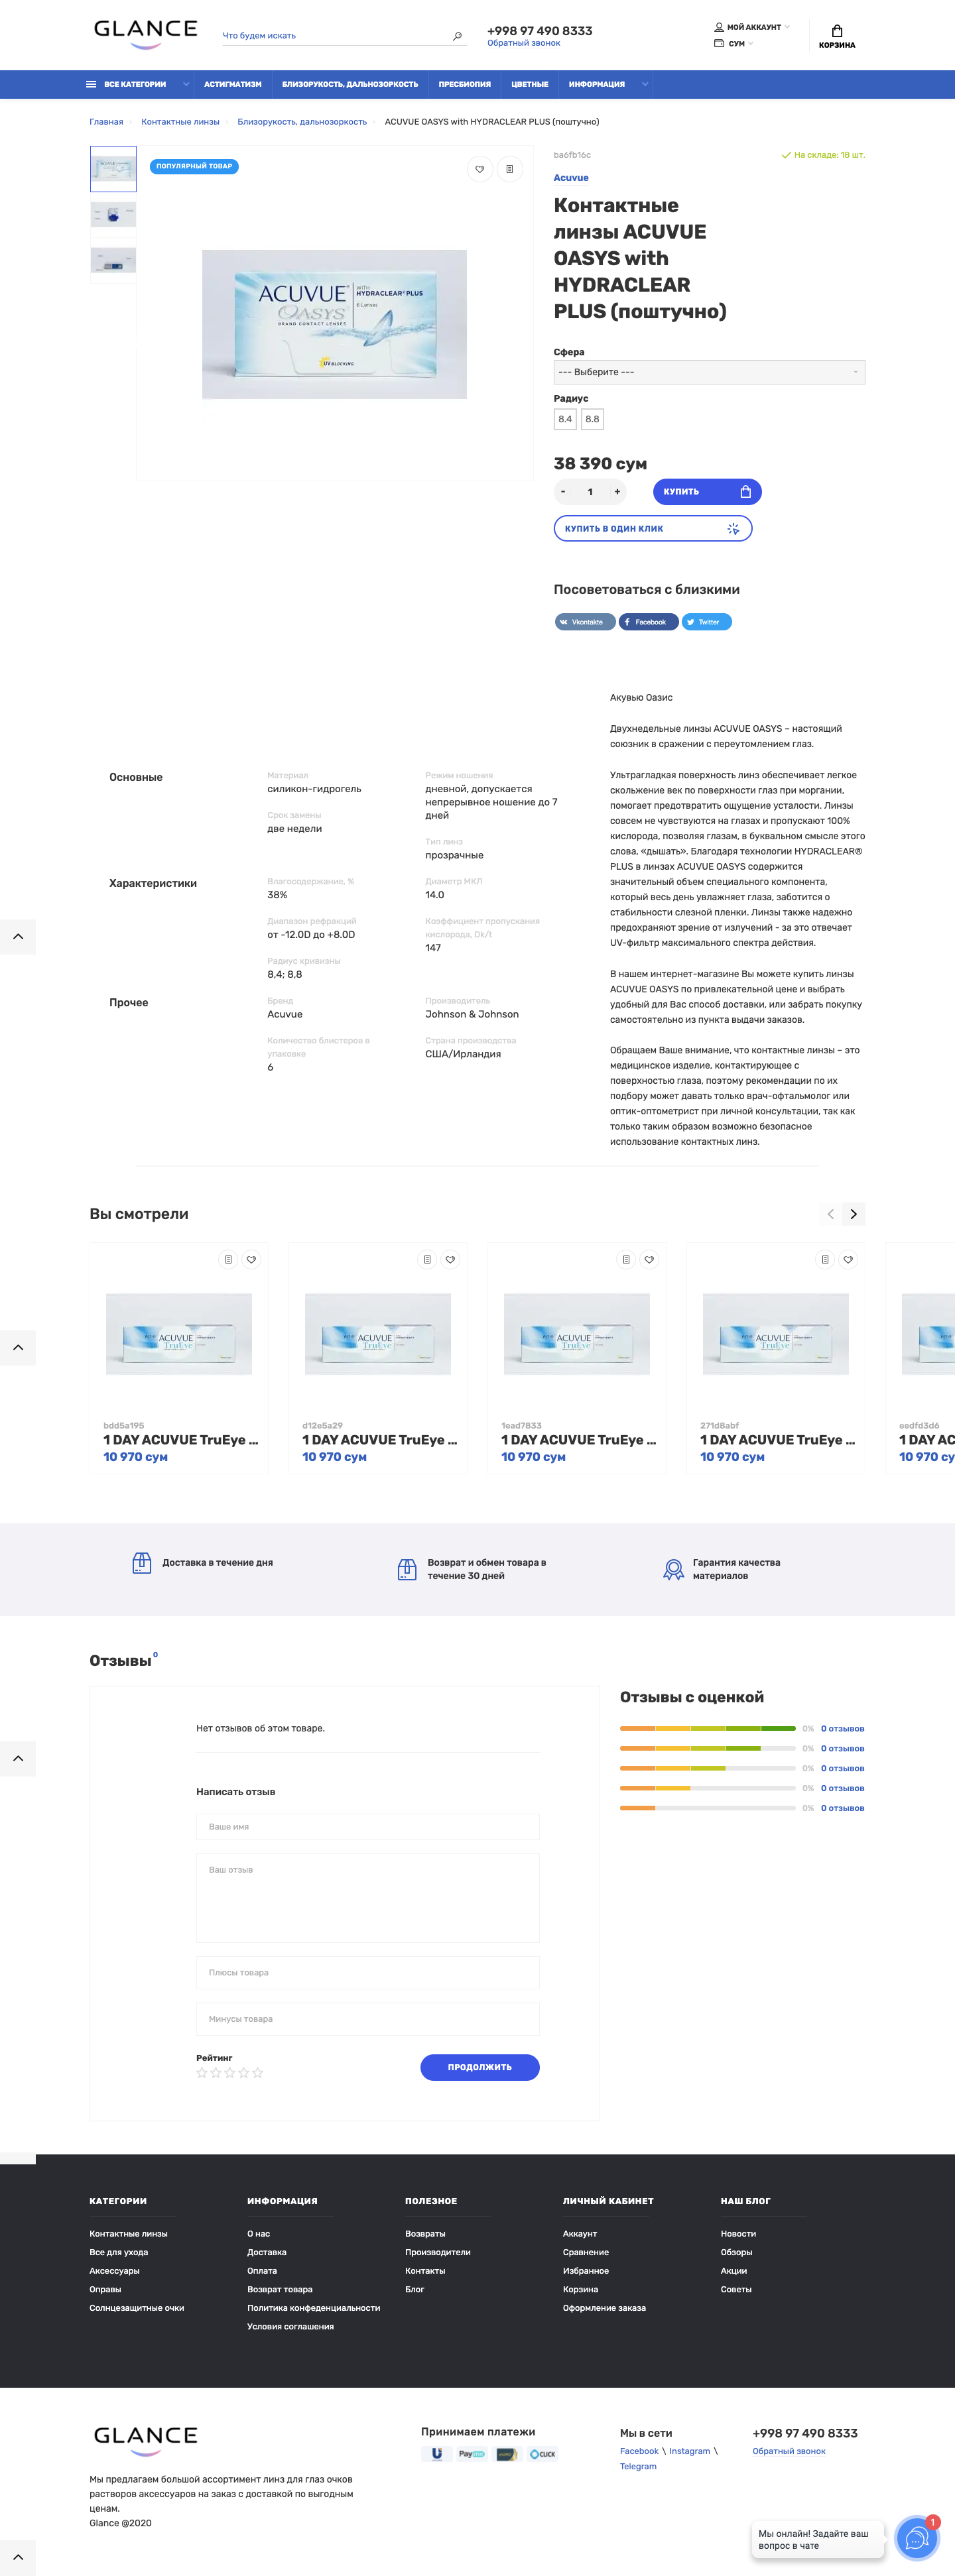
Task: Open the online chat bubble icon
Action: tap(915, 2537)
